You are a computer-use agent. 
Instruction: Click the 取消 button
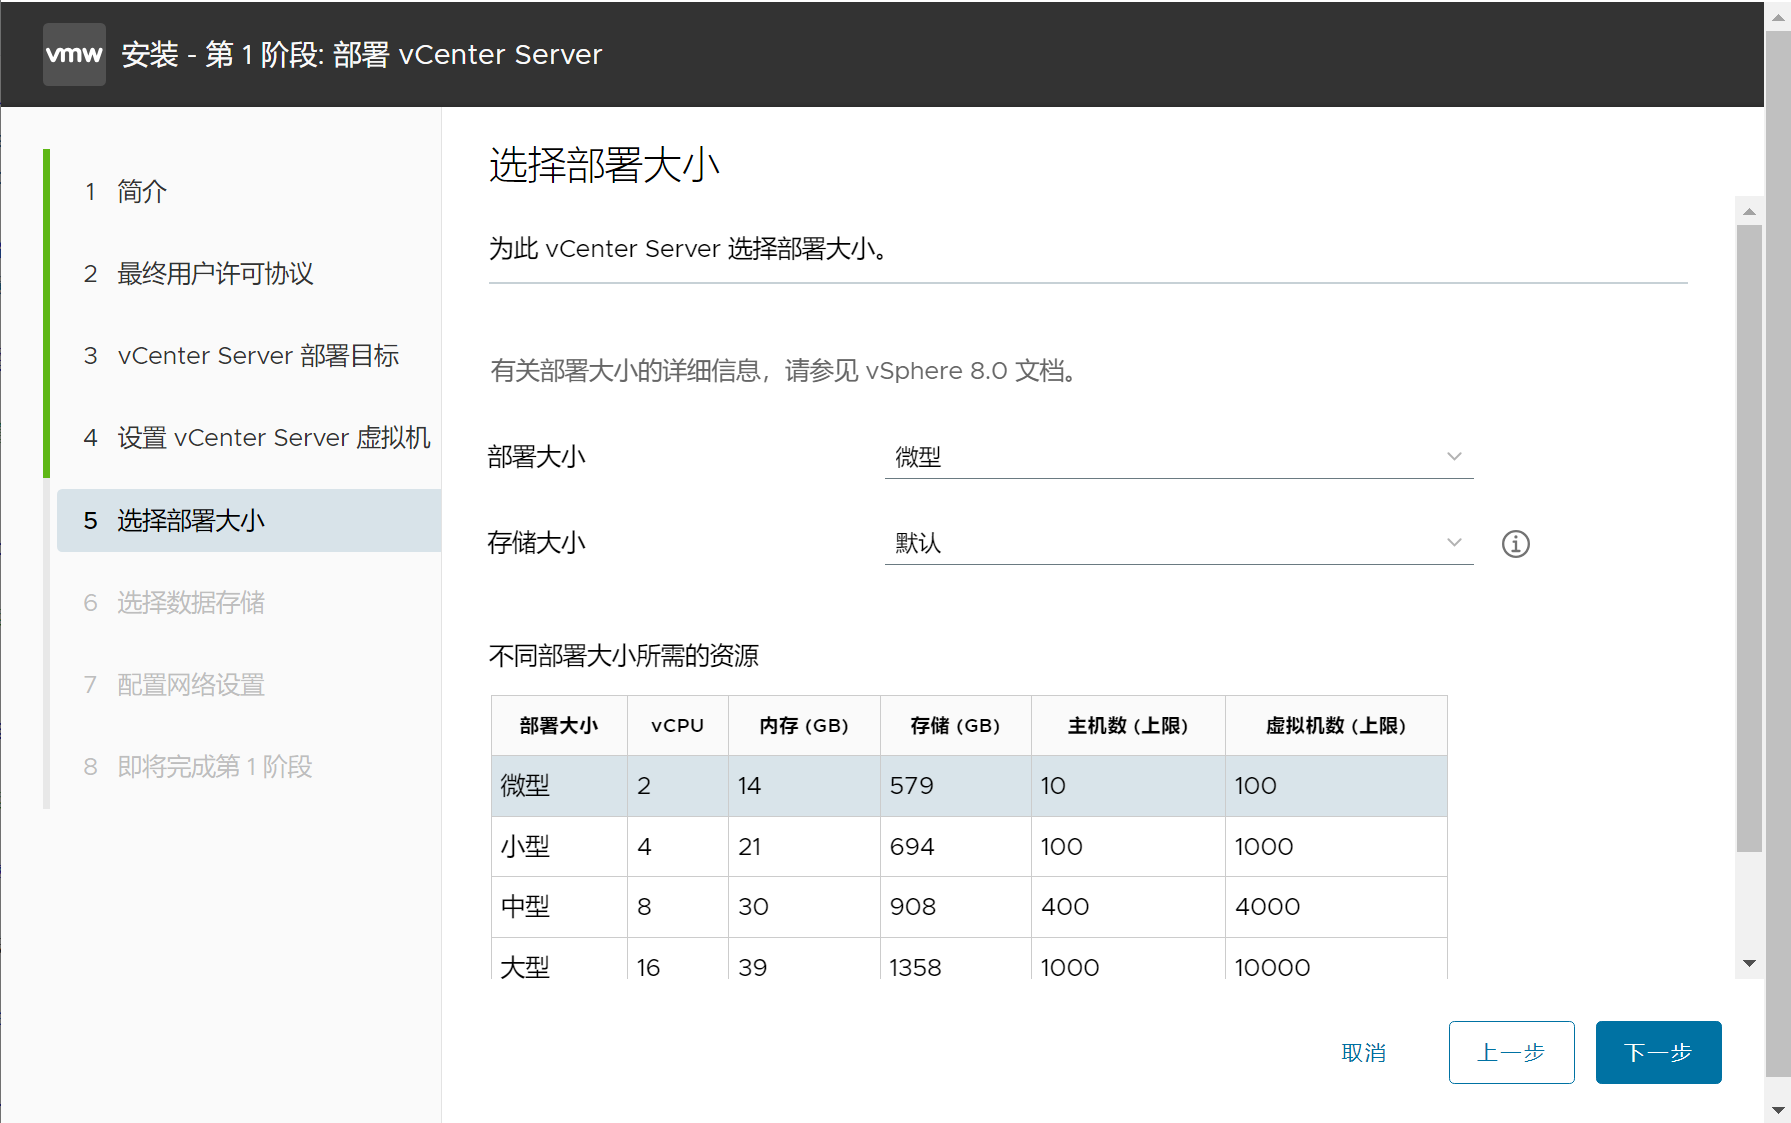click(x=1363, y=1052)
